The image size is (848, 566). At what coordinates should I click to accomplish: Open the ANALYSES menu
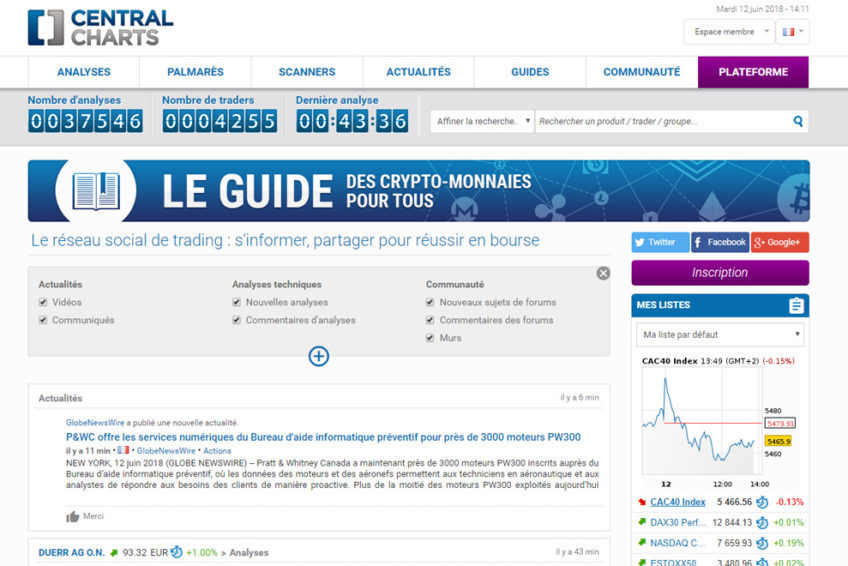coord(84,72)
